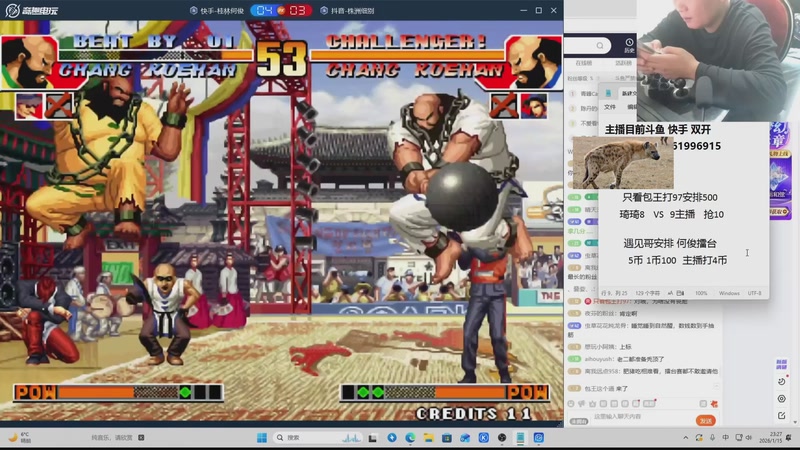Open the Windows Start button
800x450 pixels.
pos(262,438)
